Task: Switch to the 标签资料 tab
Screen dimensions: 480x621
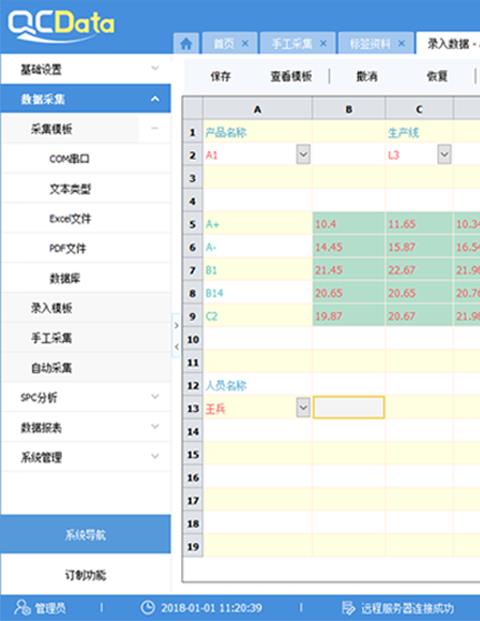Action: 370,43
